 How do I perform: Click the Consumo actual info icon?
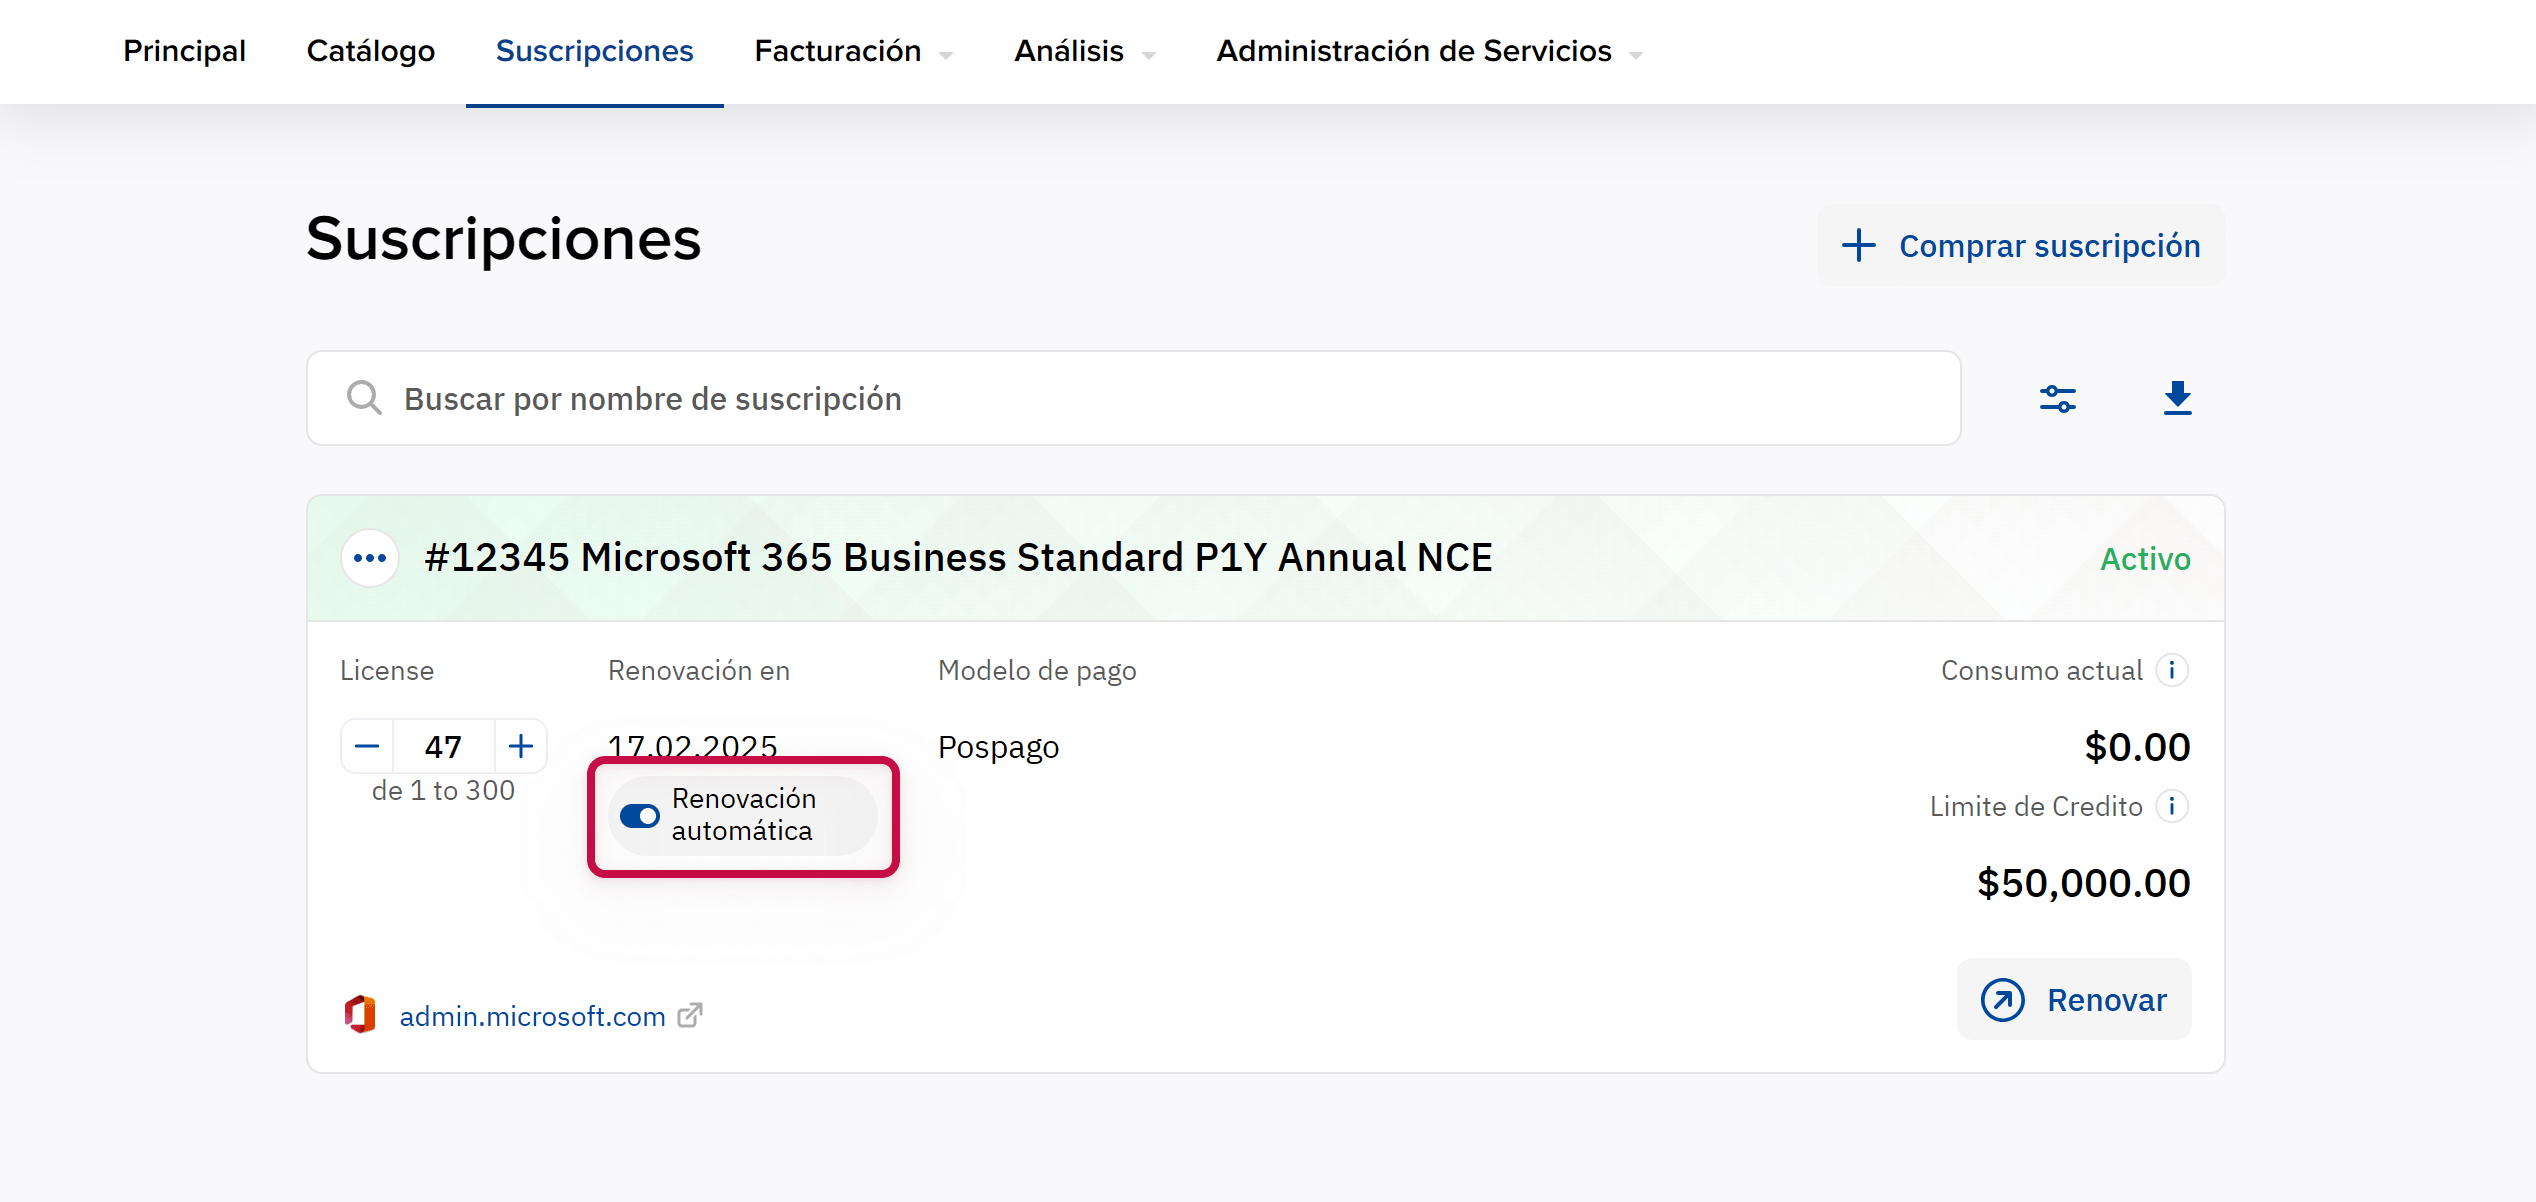point(2172,670)
